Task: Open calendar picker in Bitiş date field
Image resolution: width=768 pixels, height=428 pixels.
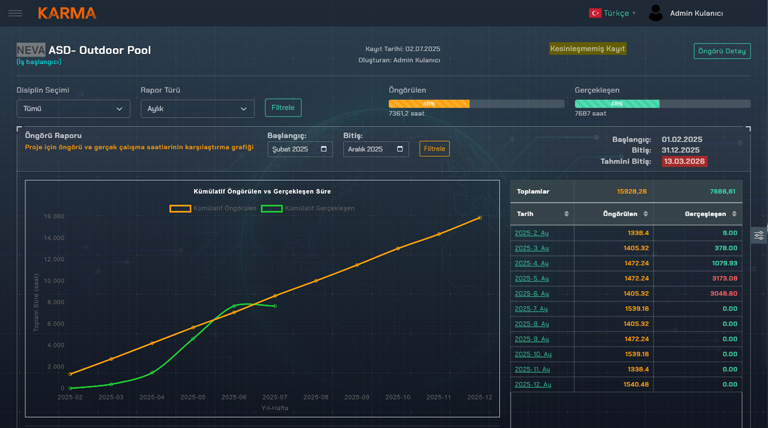Action: tap(401, 149)
